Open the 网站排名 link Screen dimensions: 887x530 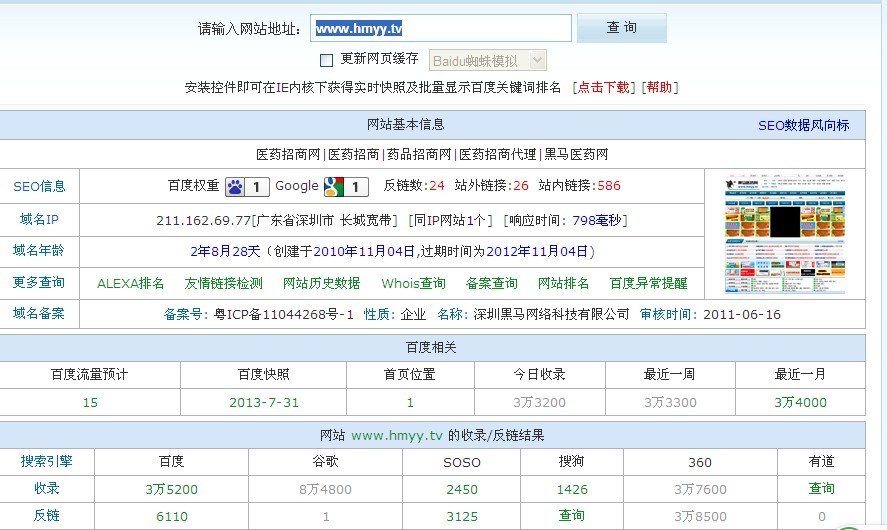(563, 283)
